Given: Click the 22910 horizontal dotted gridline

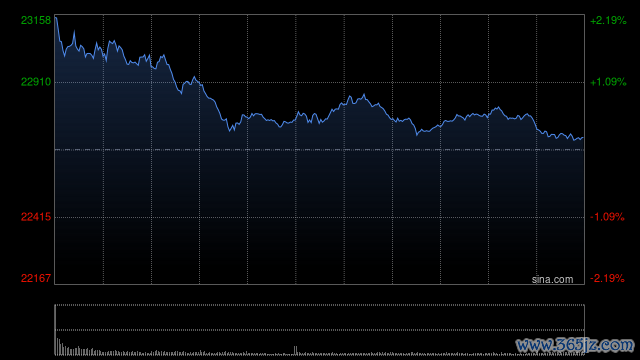Looking at the screenshot, I should coord(320,82).
